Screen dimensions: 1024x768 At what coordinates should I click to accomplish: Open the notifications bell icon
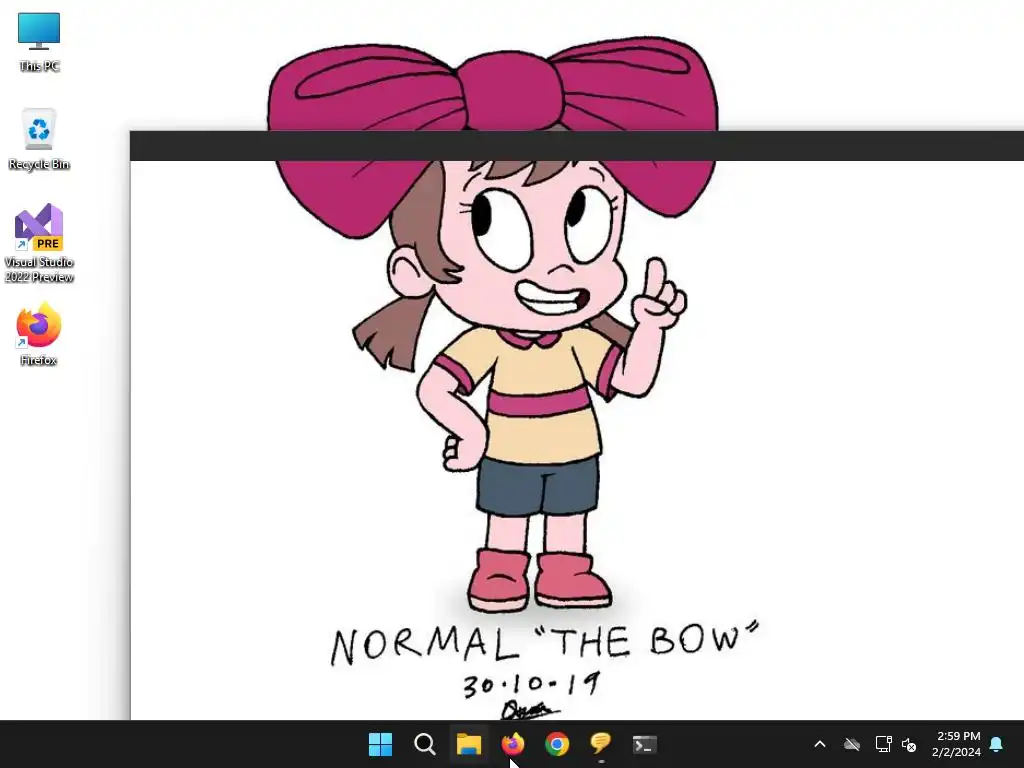(x=997, y=744)
